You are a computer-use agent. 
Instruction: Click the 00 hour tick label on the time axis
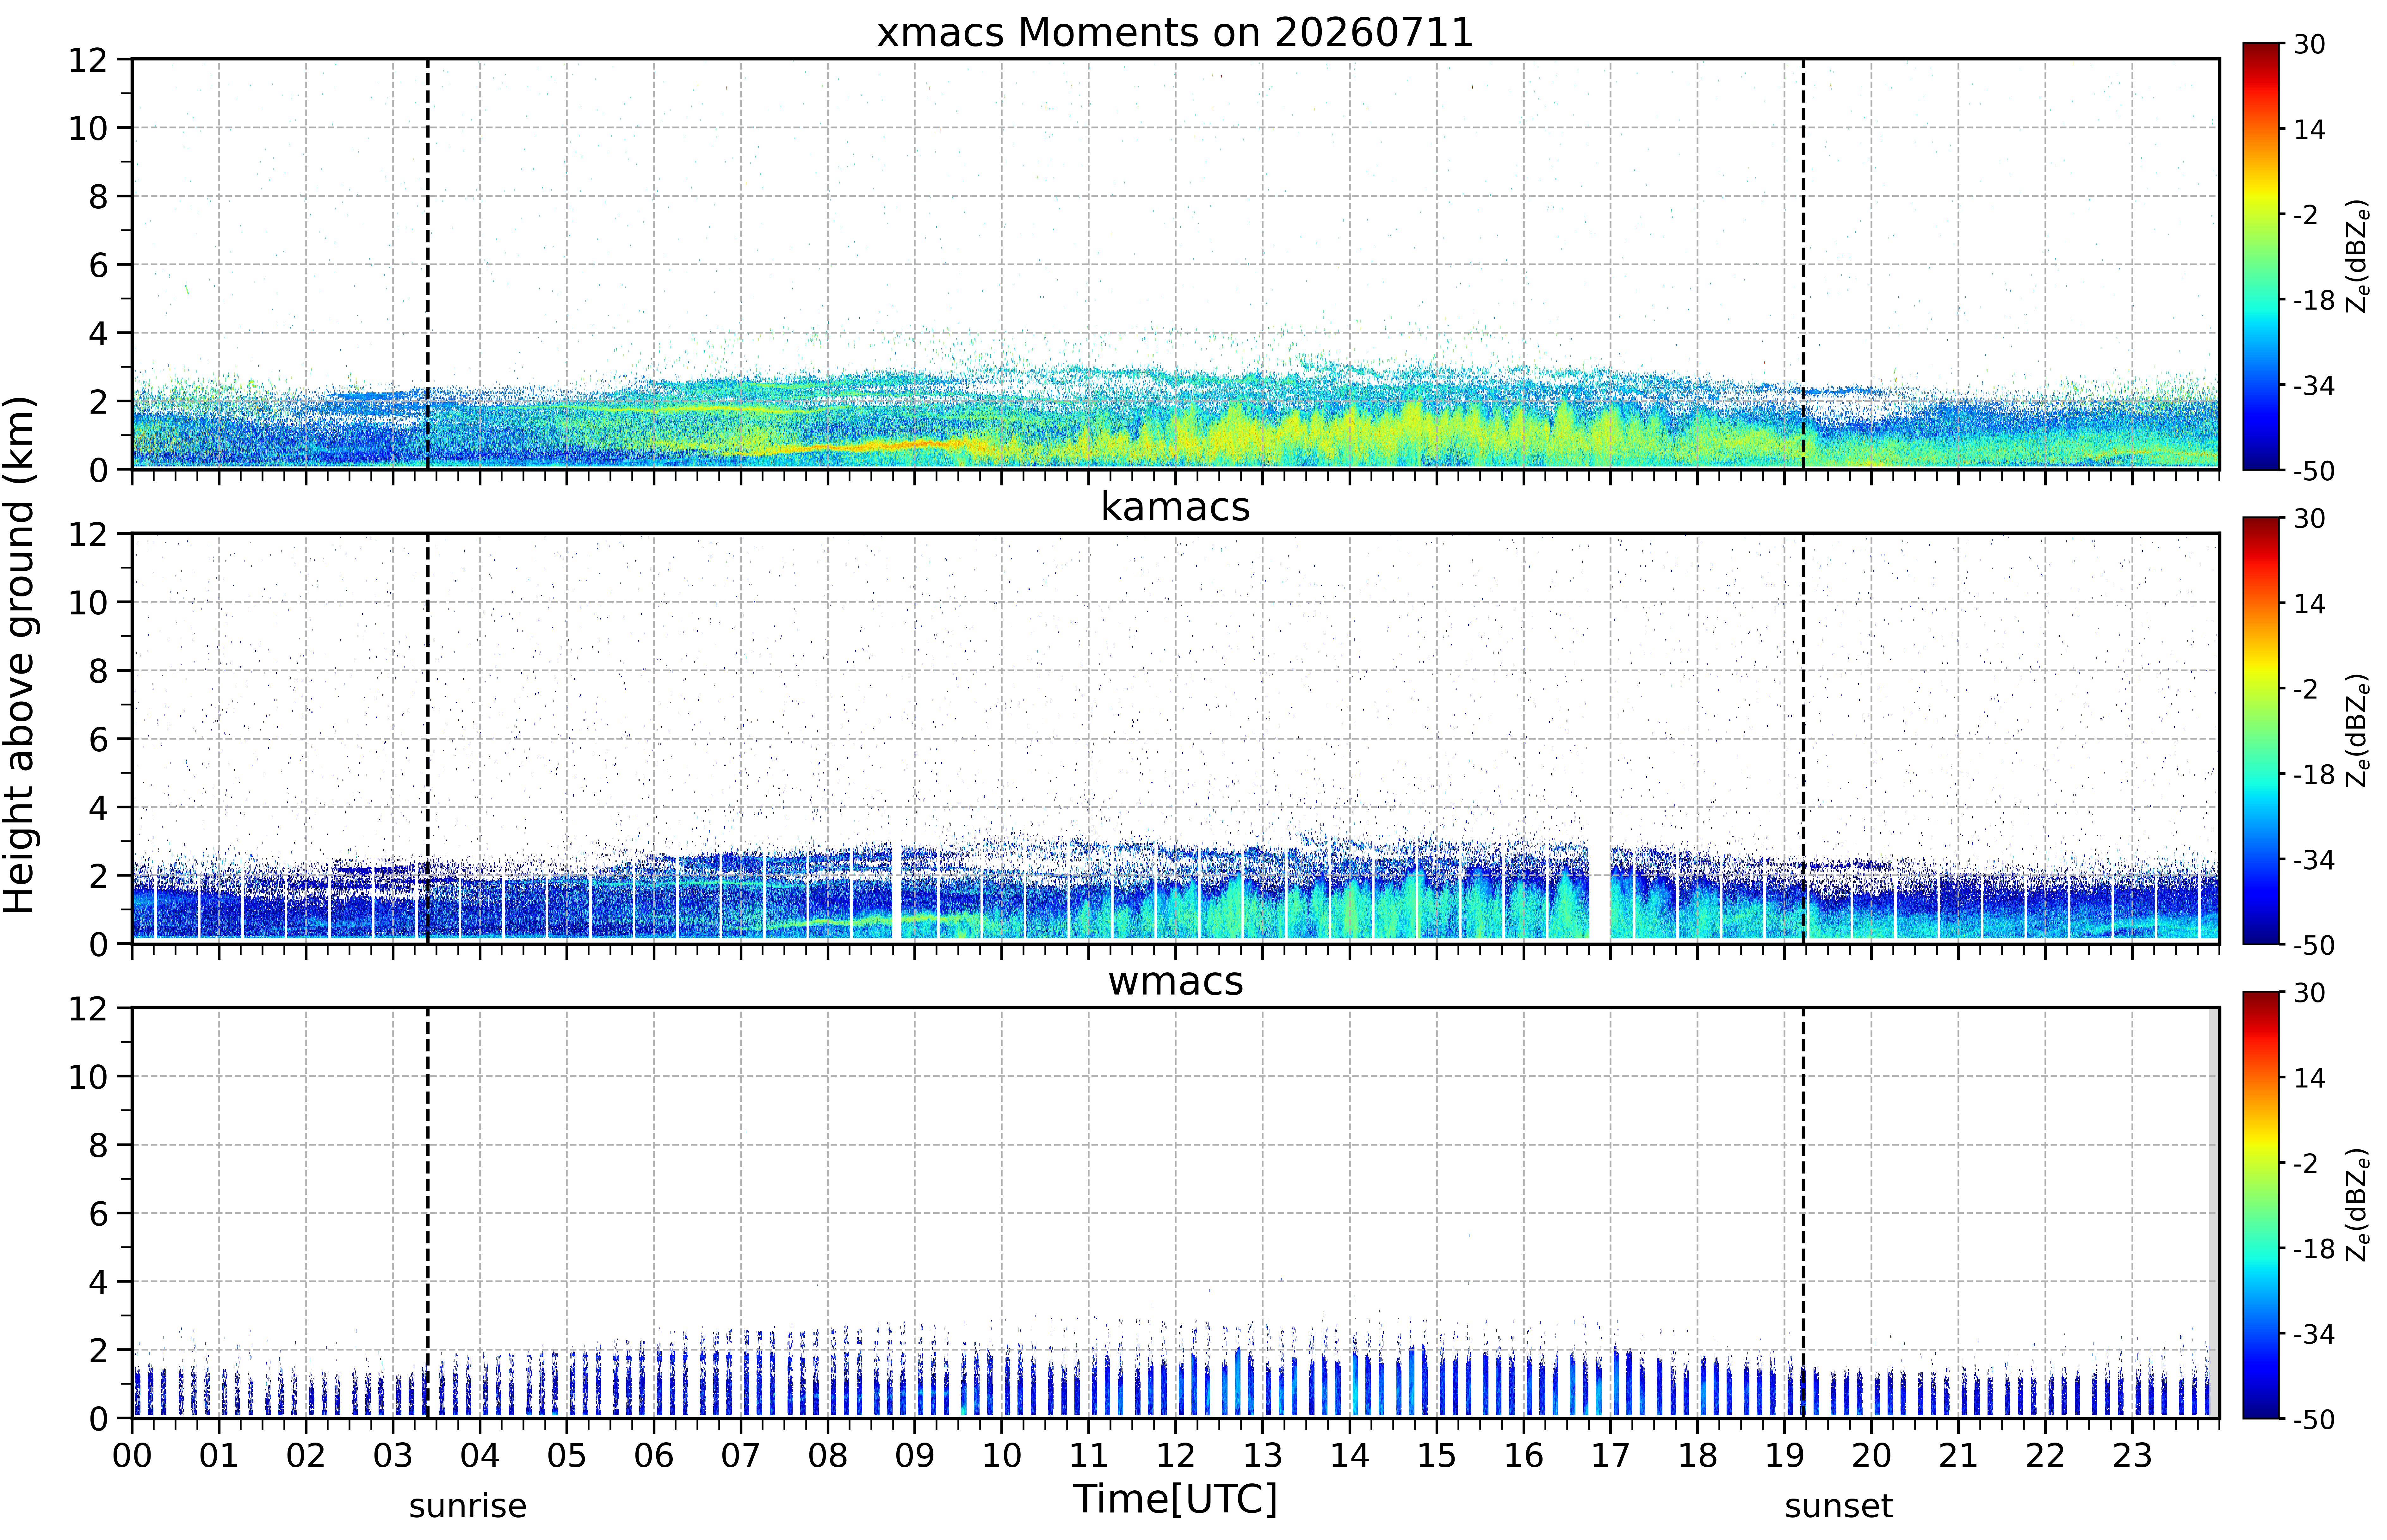[x=132, y=1455]
